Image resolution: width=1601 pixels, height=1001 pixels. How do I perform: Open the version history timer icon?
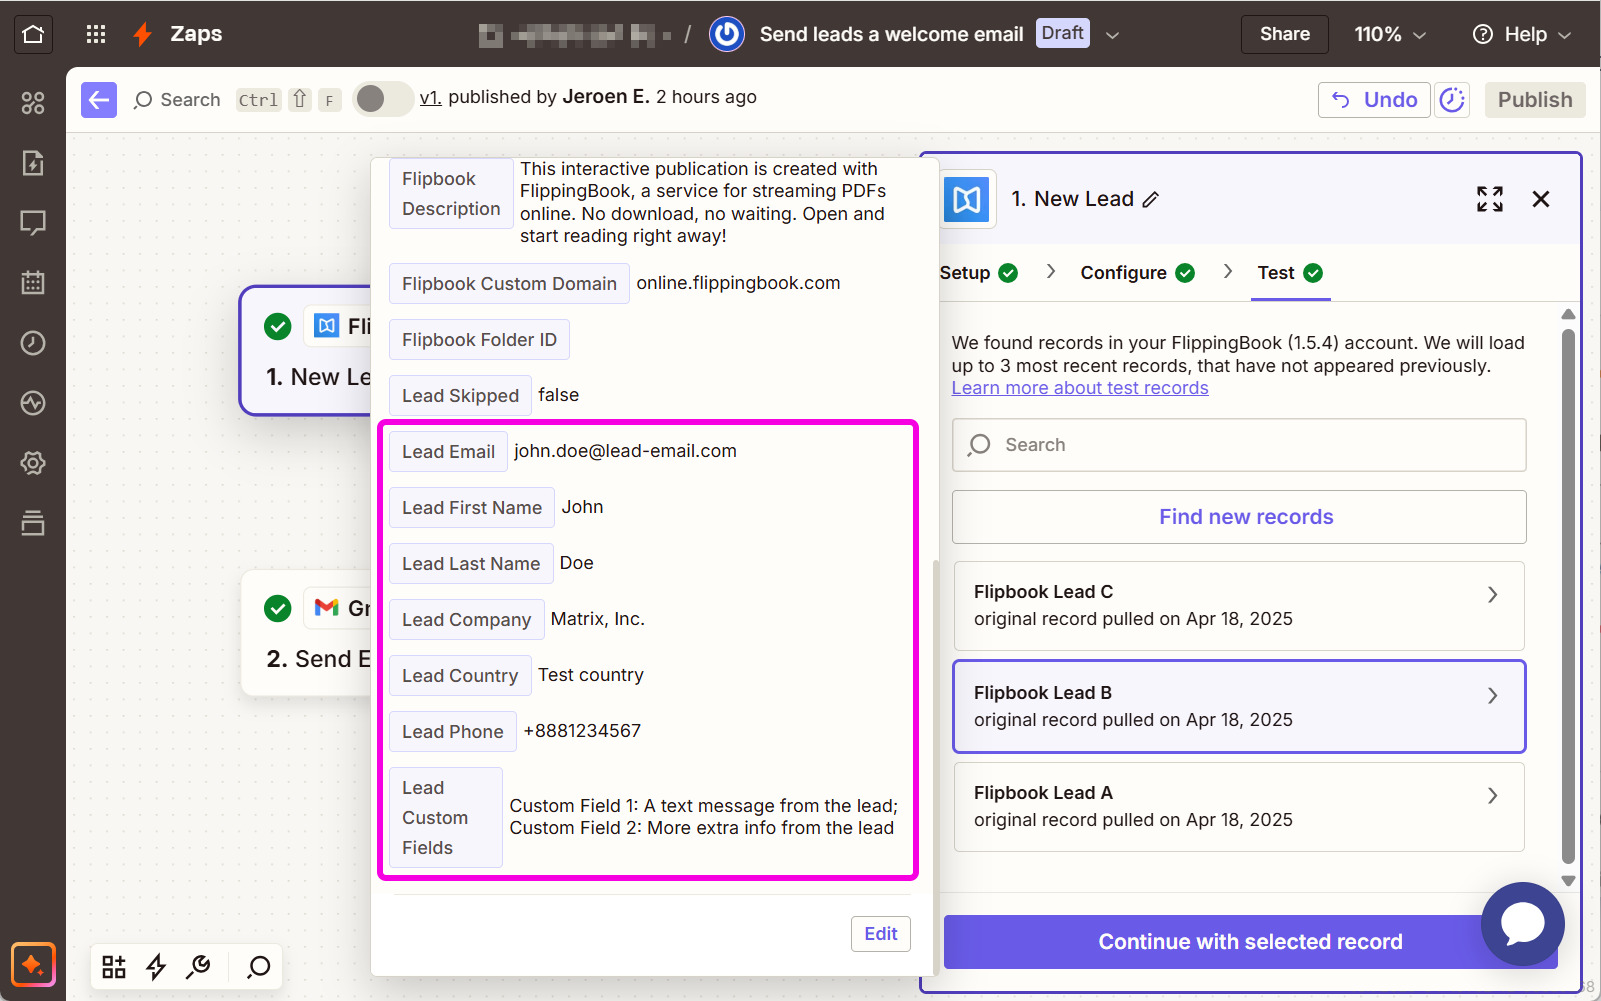click(x=1452, y=100)
